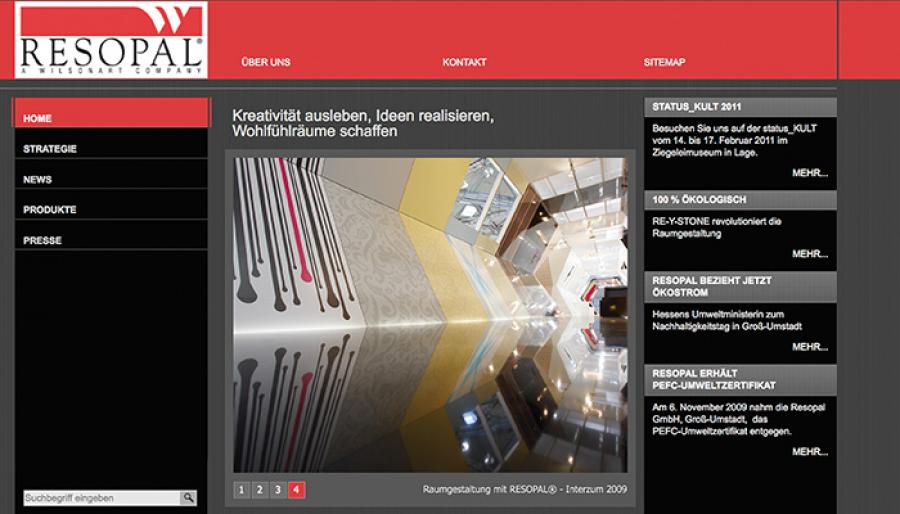
Task: Click the main slideshow image
Action: pos(430,315)
